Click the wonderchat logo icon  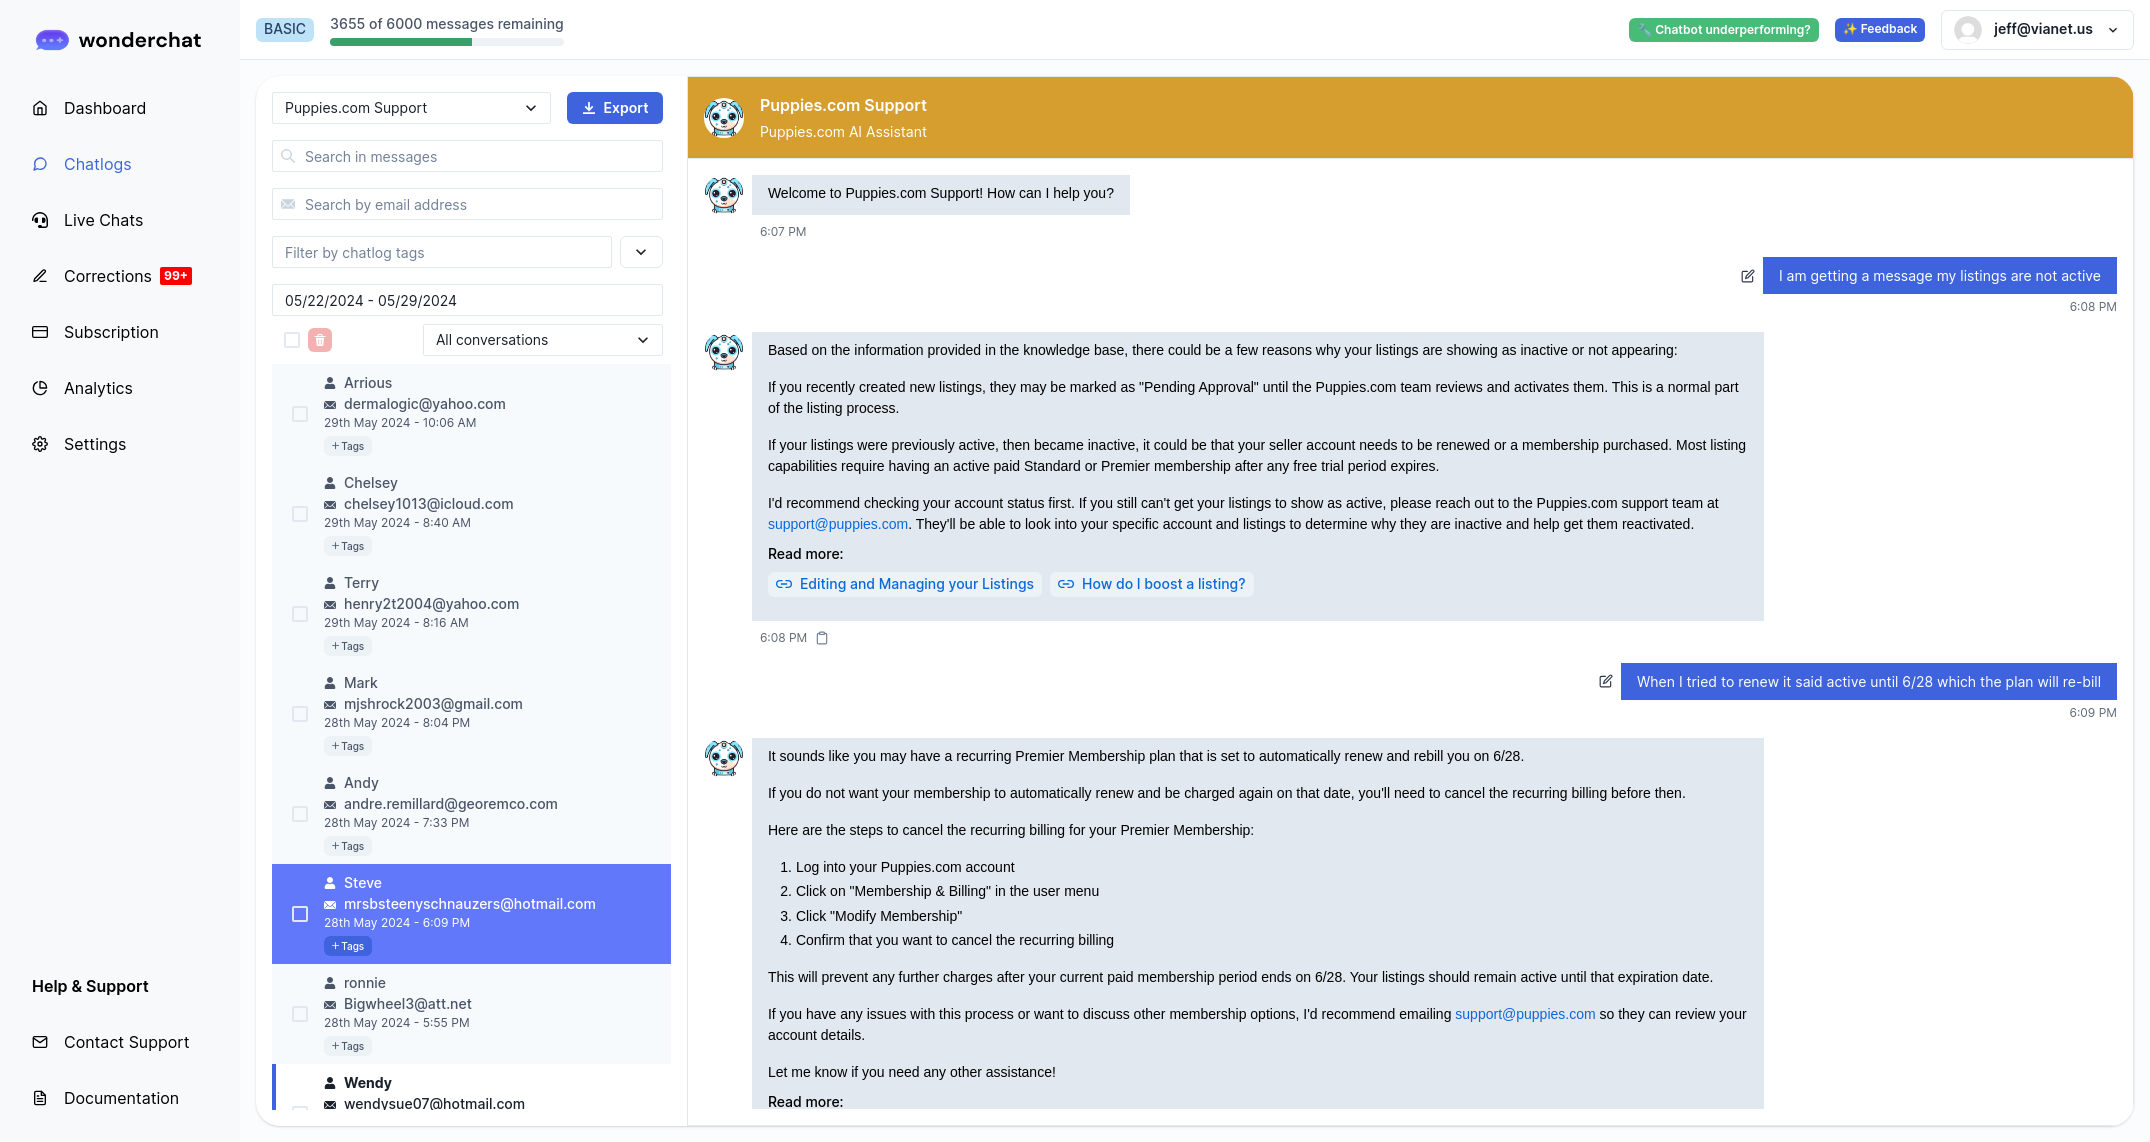[x=52, y=40]
